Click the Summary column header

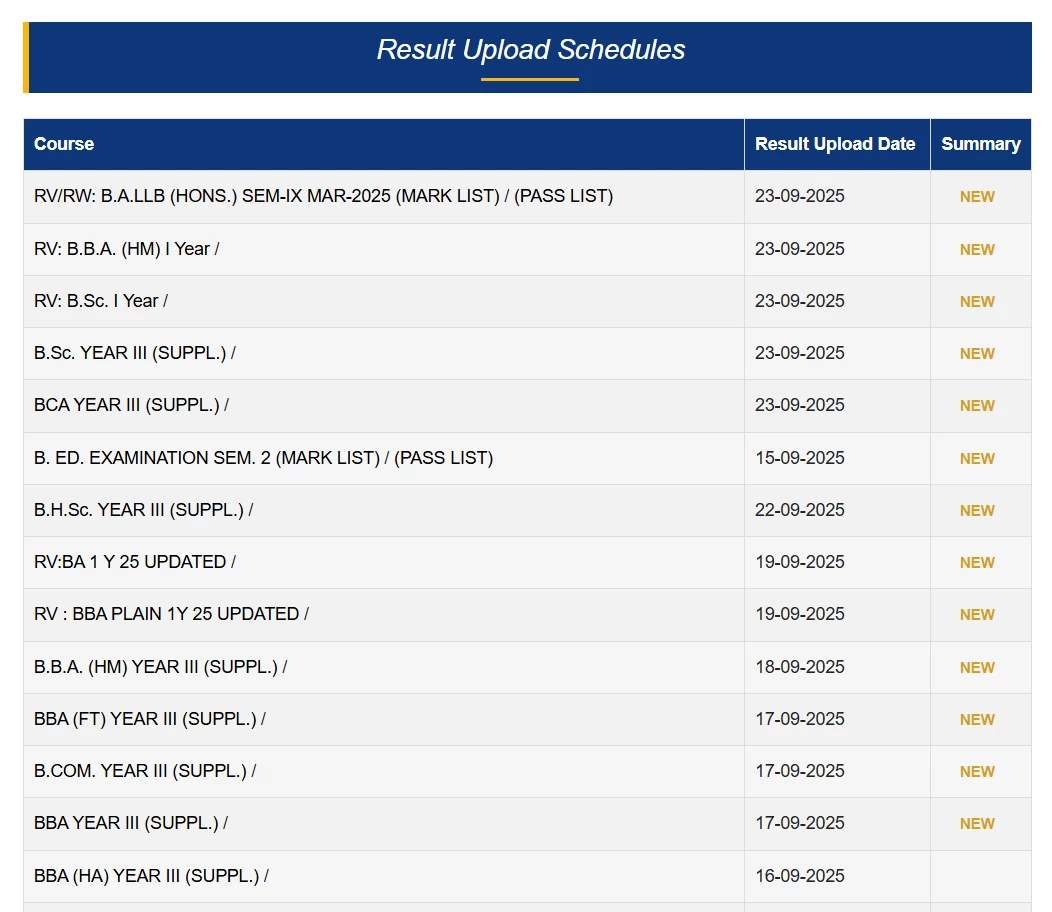click(980, 144)
